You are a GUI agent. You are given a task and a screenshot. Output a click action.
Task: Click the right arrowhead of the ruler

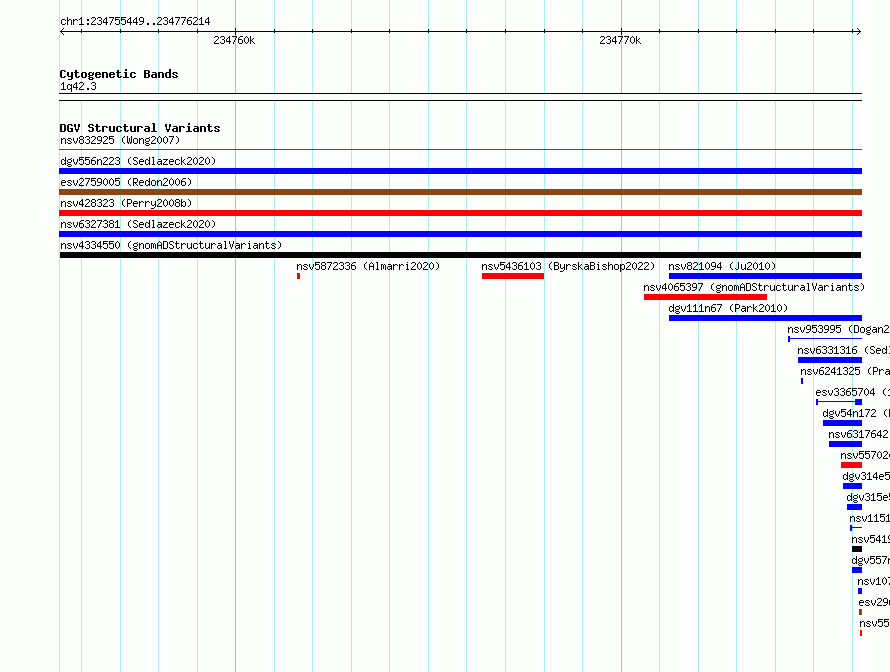click(x=859, y=32)
